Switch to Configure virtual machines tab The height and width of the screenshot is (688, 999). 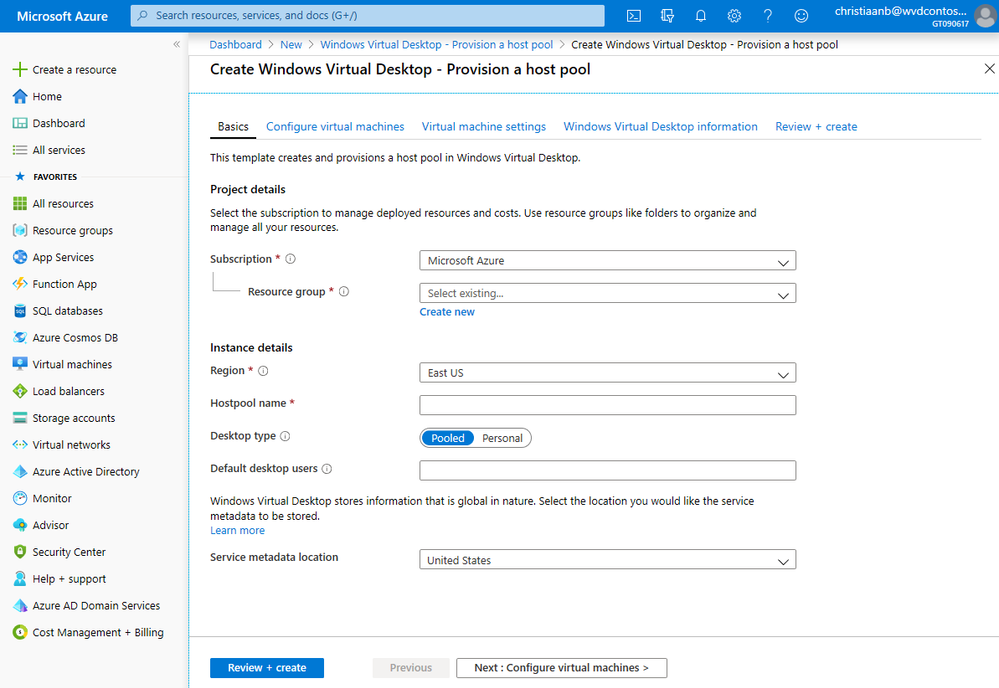(x=335, y=126)
